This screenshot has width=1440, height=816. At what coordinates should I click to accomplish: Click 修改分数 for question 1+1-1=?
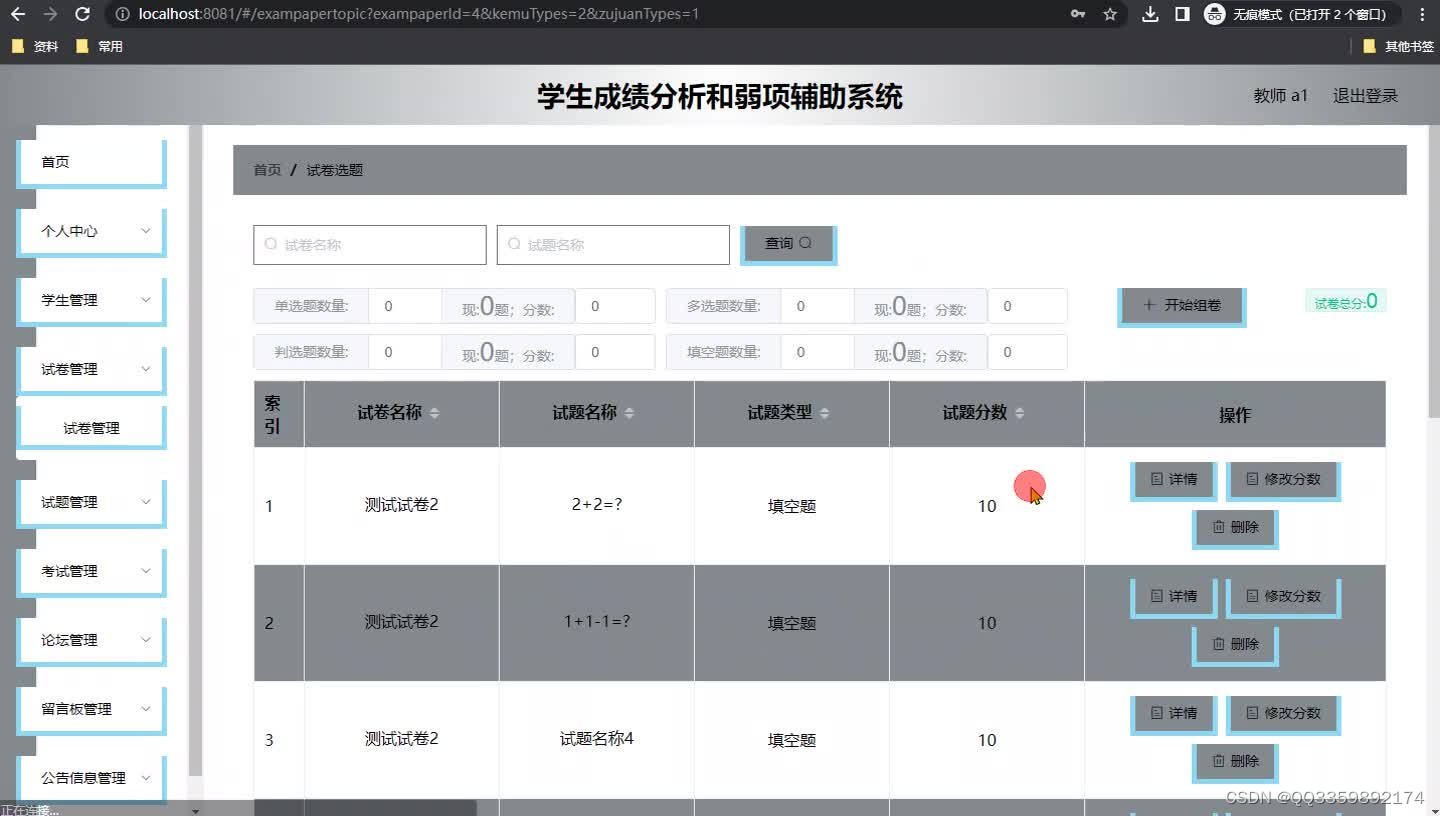pos(1283,597)
